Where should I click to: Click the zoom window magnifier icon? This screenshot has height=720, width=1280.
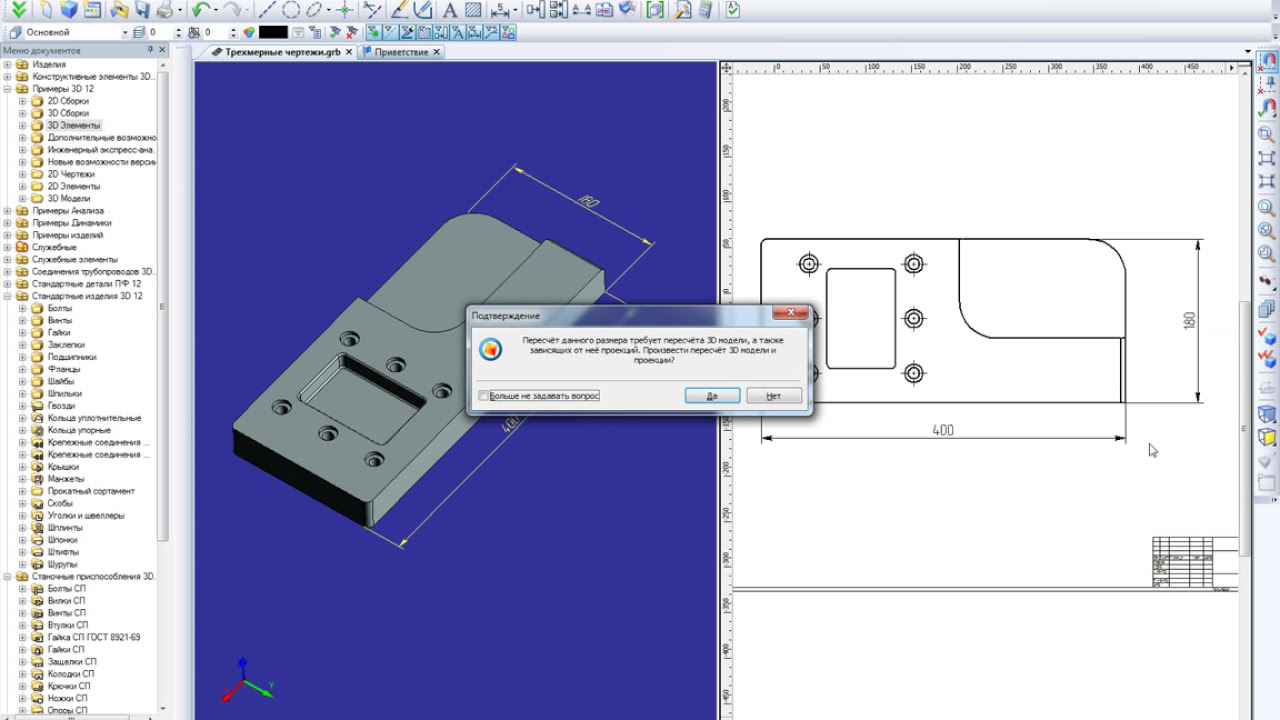click(1266, 133)
